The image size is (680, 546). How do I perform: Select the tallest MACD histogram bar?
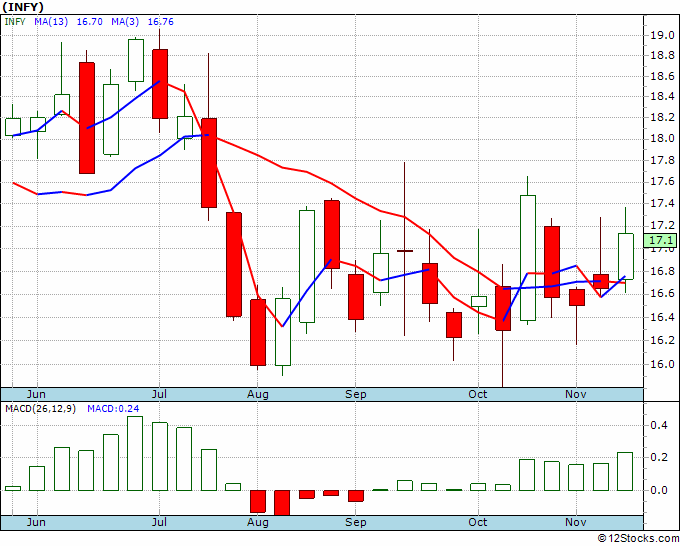(135, 454)
